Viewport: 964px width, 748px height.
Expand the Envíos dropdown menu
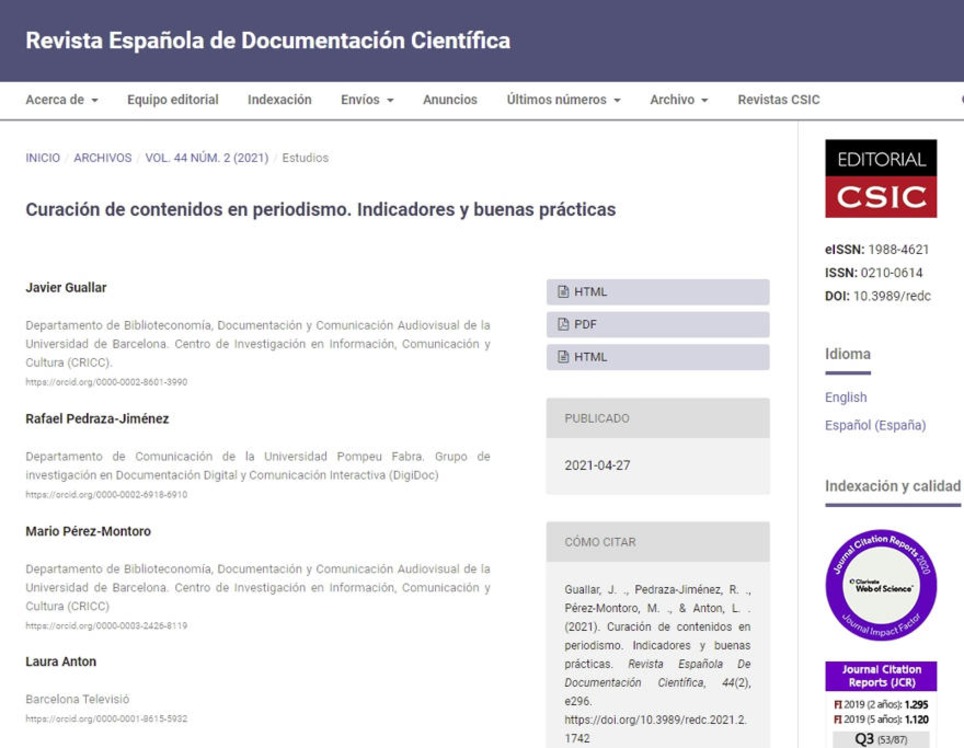pyautogui.click(x=367, y=100)
